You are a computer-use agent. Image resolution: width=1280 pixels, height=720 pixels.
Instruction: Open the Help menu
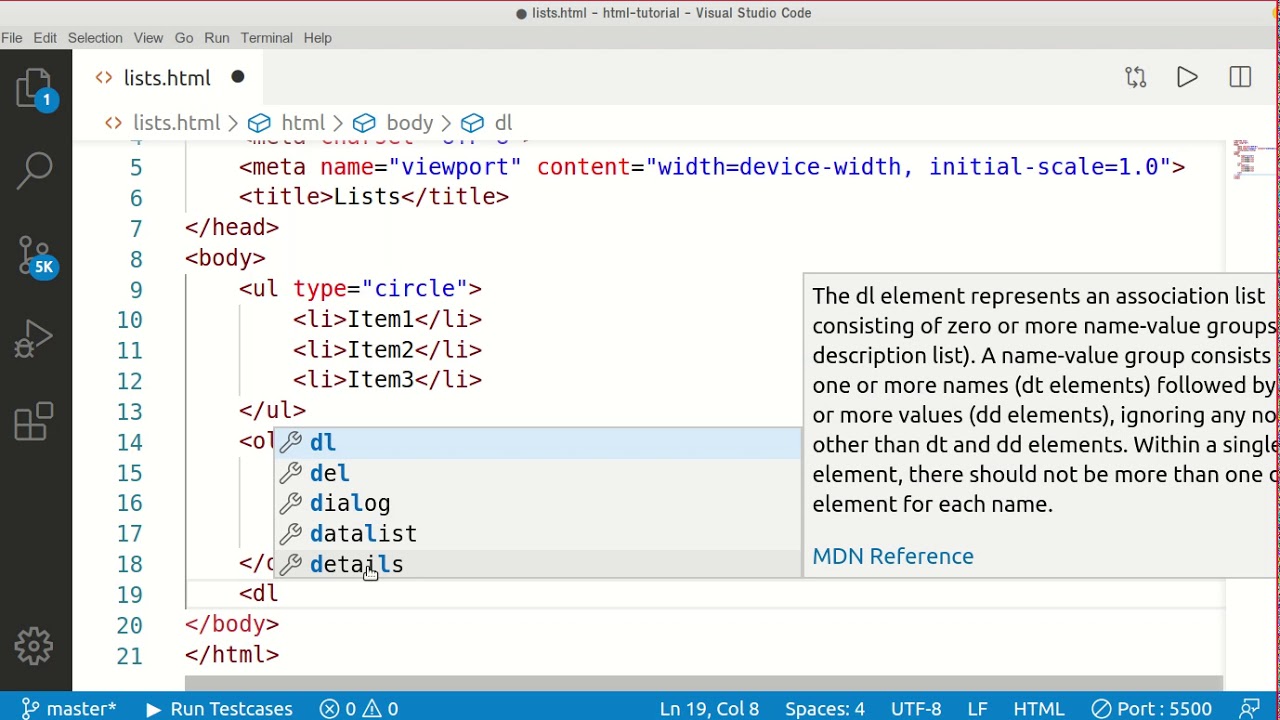tap(318, 38)
